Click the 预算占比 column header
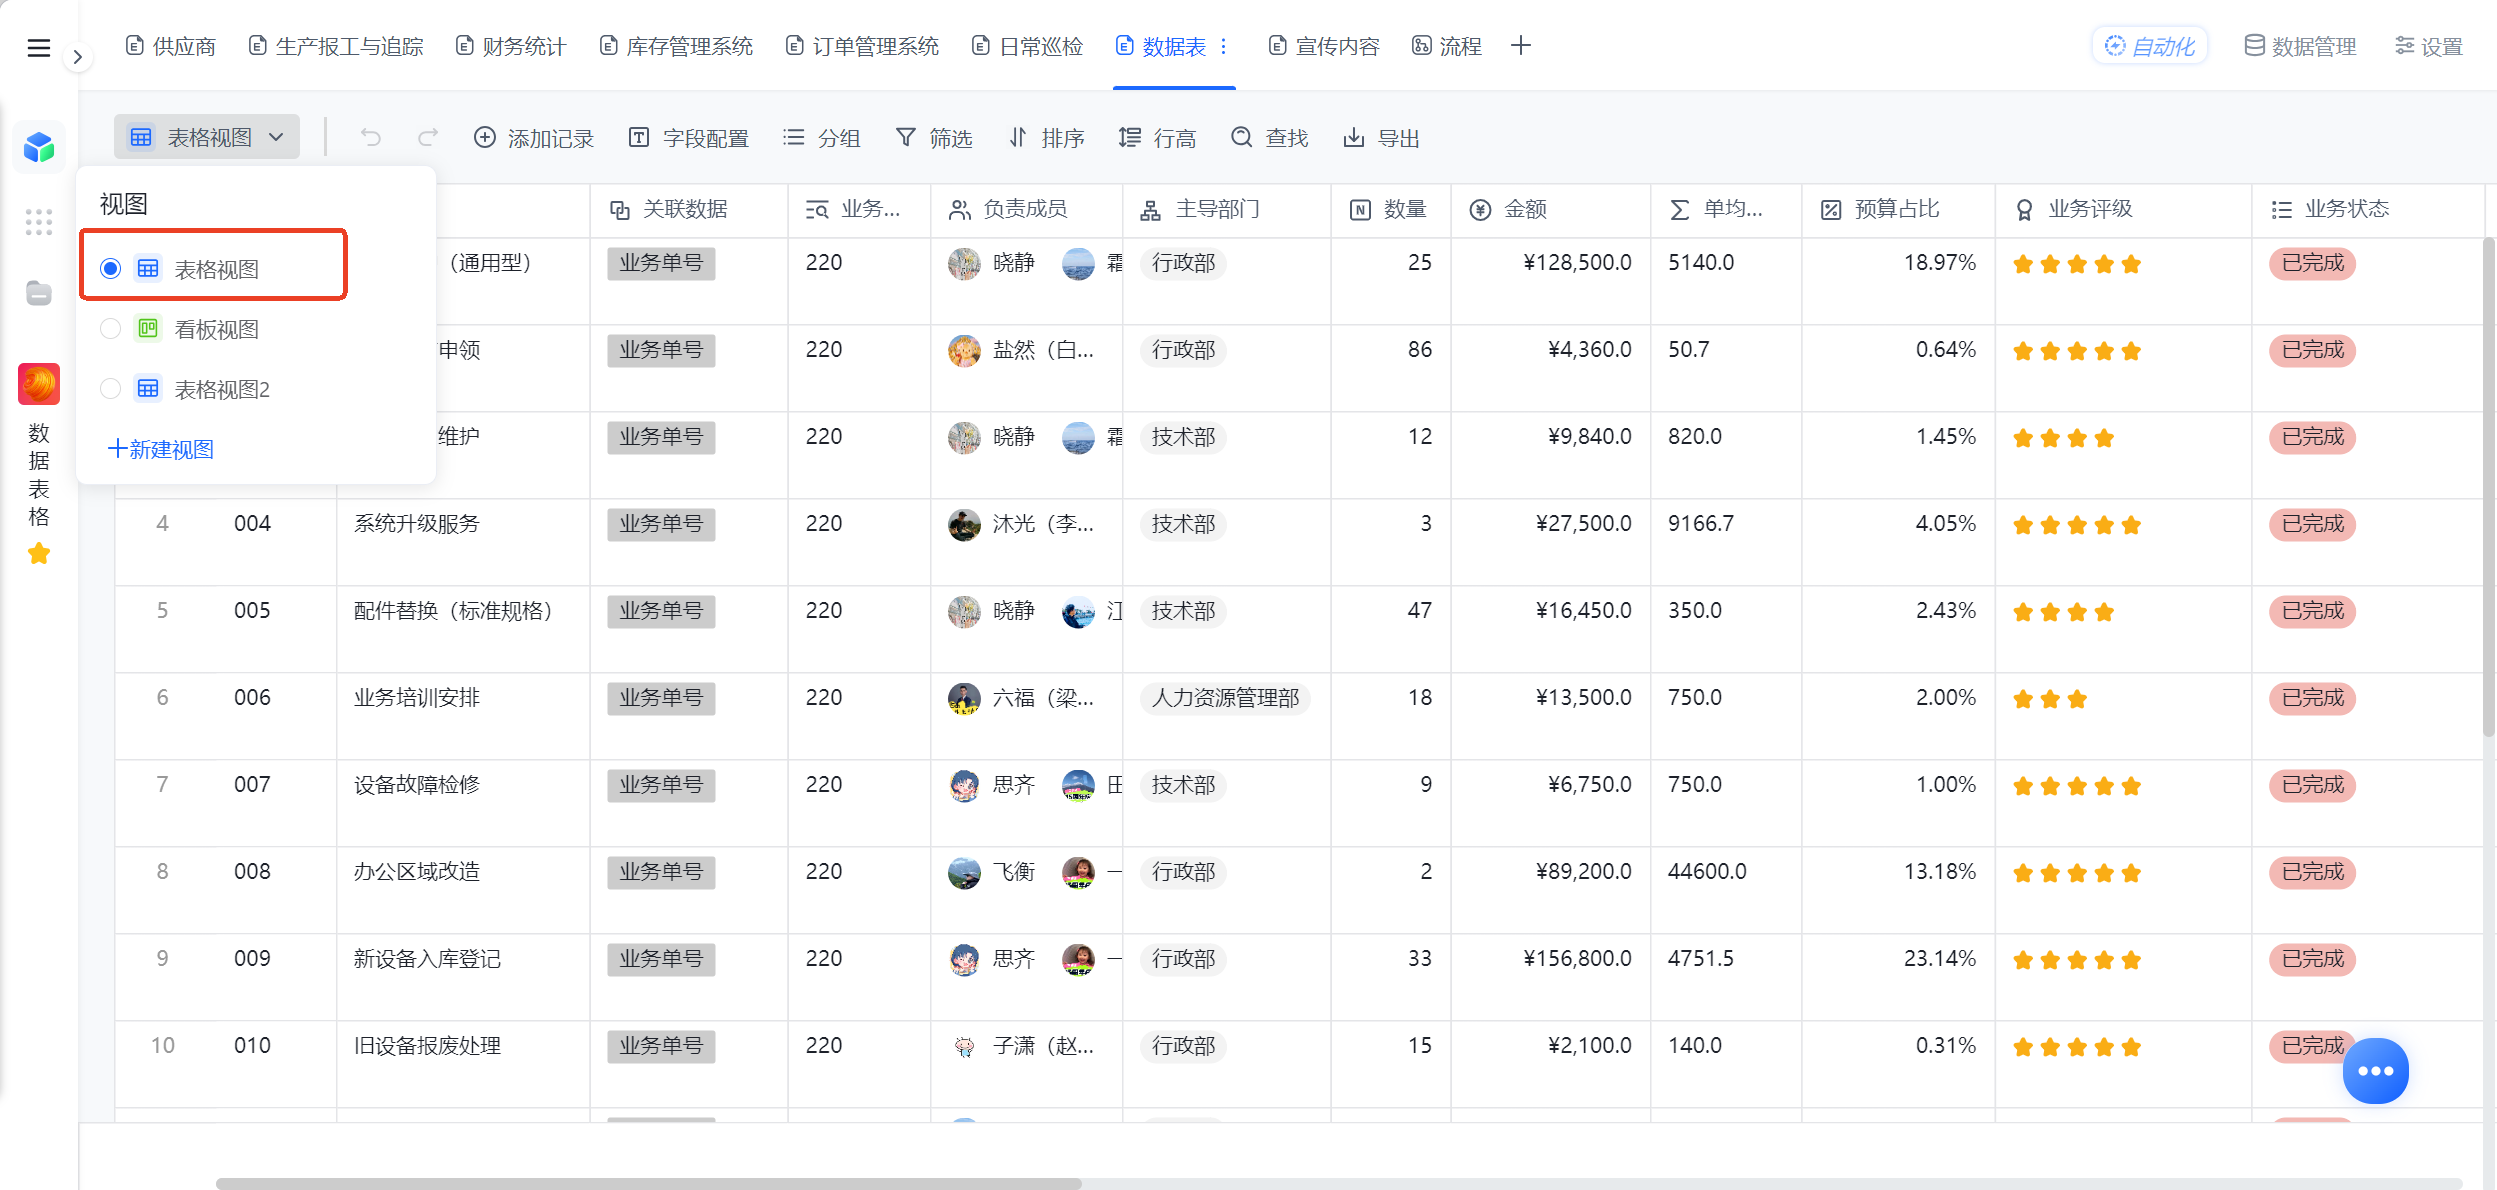2497x1190 pixels. click(x=1898, y=209)
